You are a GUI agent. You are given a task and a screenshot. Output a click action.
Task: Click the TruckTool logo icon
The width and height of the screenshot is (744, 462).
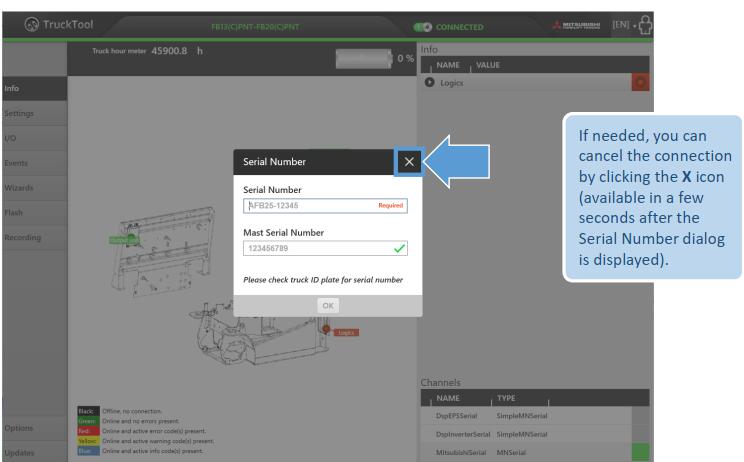(x=32, y=24)
